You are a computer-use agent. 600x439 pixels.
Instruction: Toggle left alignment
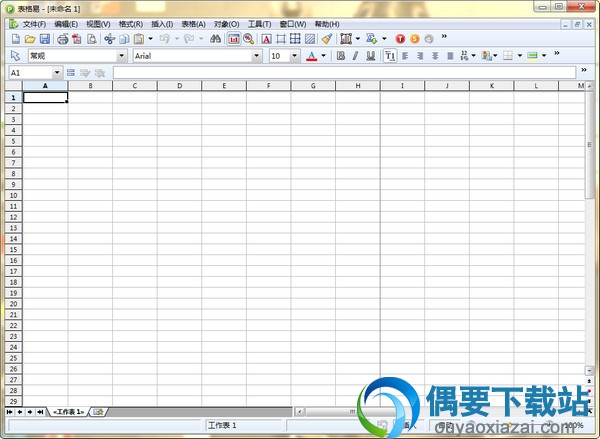(405, 56)
